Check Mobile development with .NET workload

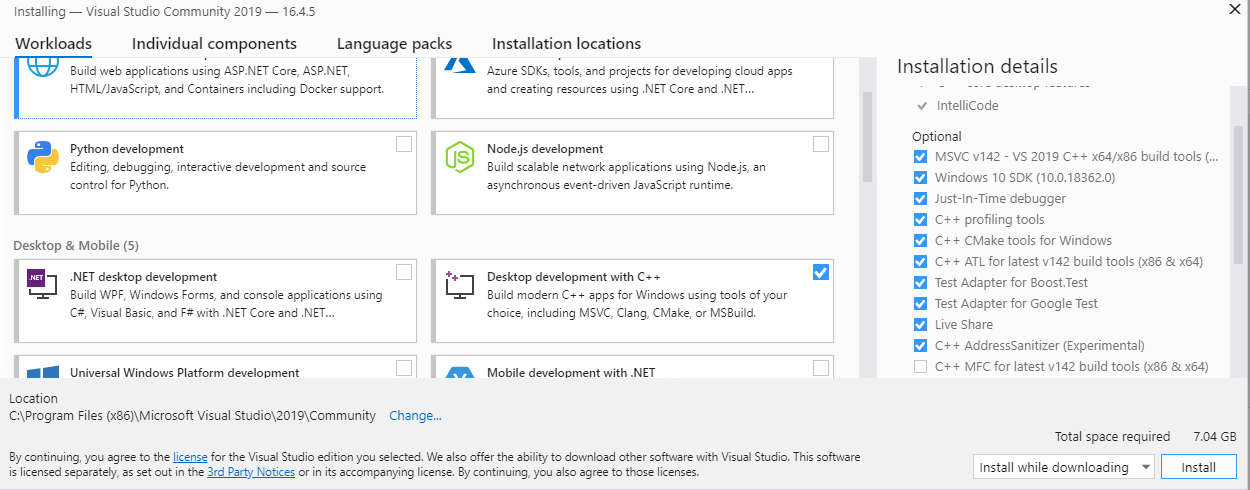coord(821,368)
